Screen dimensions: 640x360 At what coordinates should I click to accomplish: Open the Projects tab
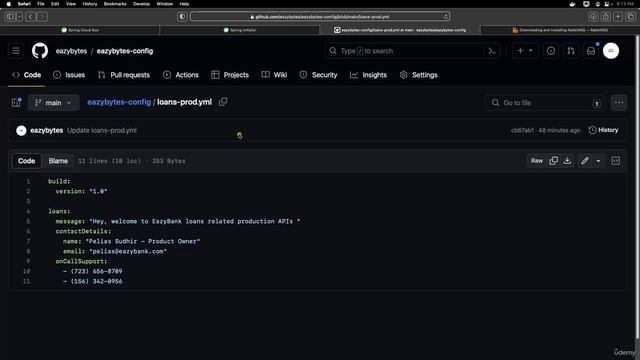[x=230, y=75]
